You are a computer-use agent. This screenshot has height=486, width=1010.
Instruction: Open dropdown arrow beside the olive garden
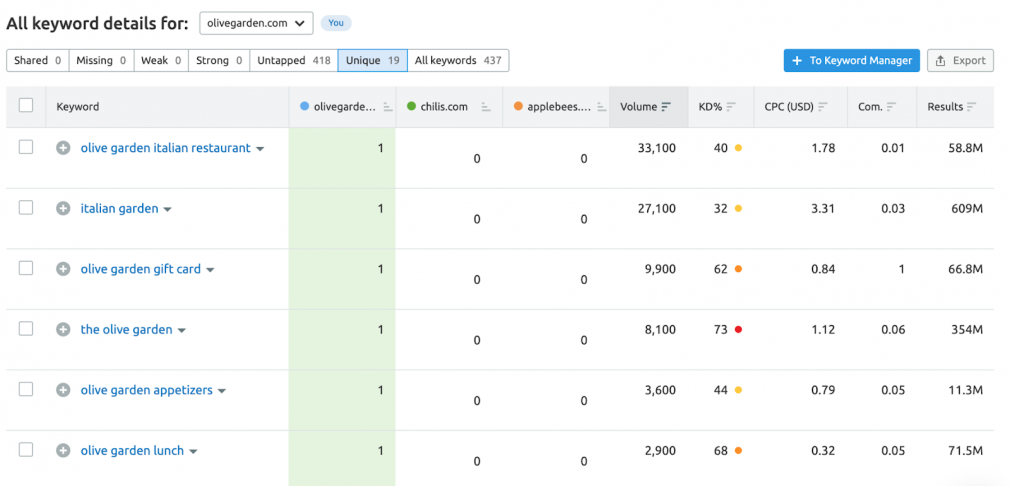click(182, 330)
